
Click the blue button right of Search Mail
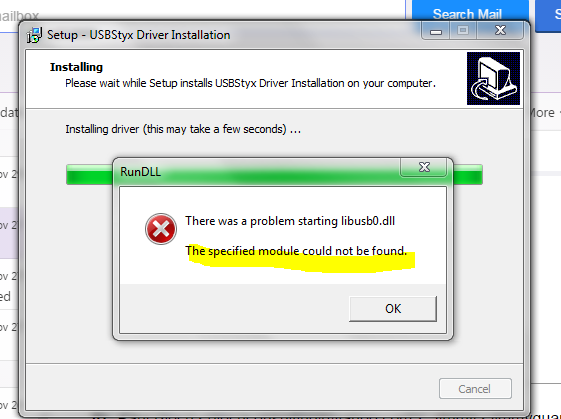click(548, 14)
